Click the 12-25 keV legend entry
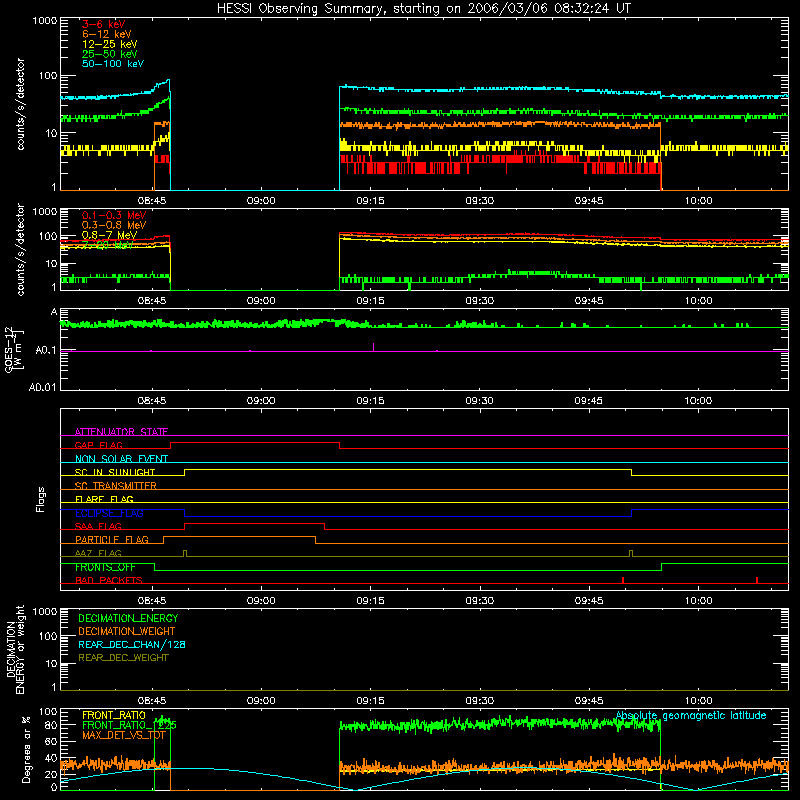The width and height of the screenshot is (800, 800). point(110,44)
